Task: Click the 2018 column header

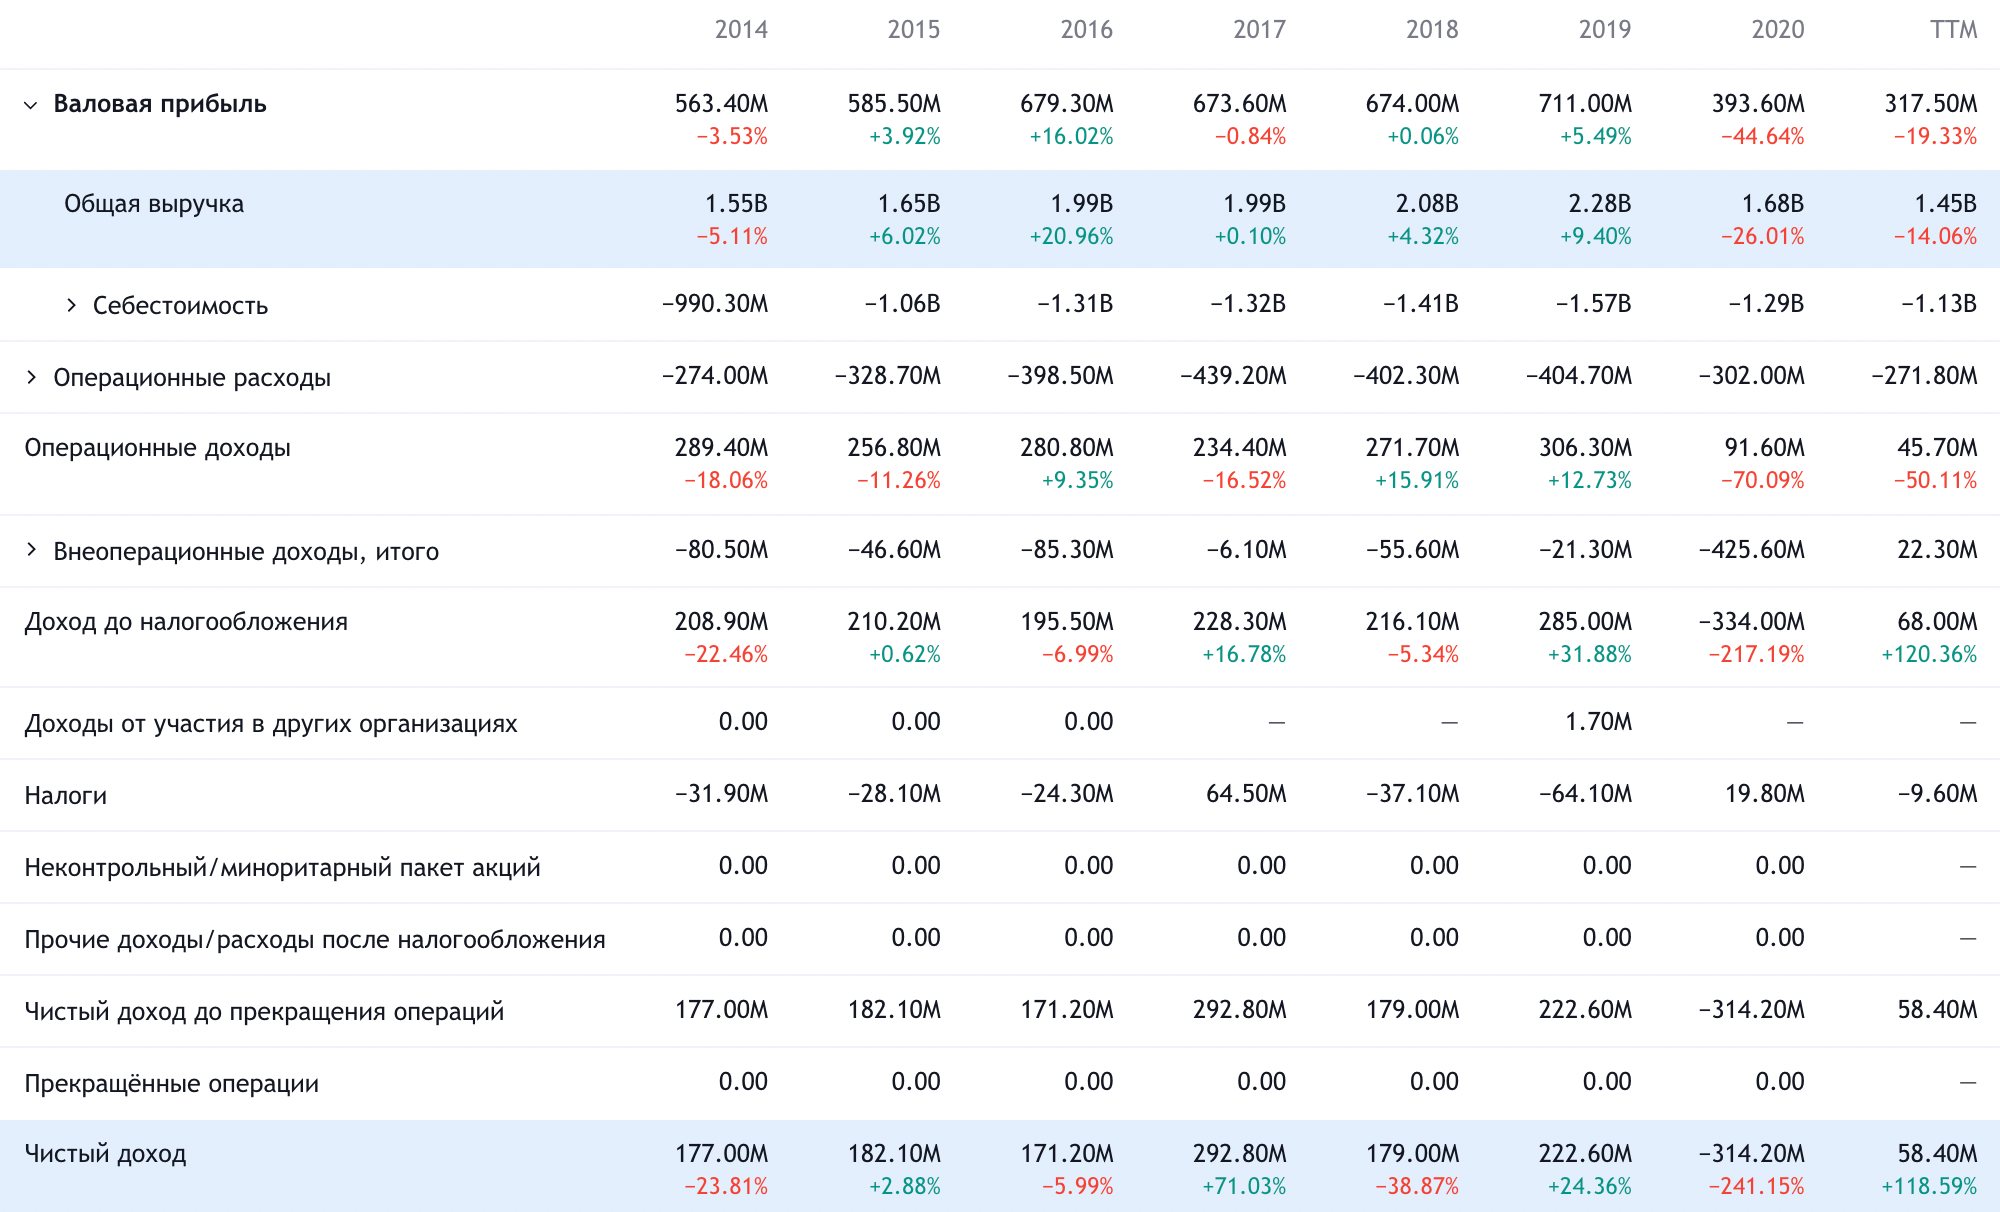Action: (x=1432, y=30)
